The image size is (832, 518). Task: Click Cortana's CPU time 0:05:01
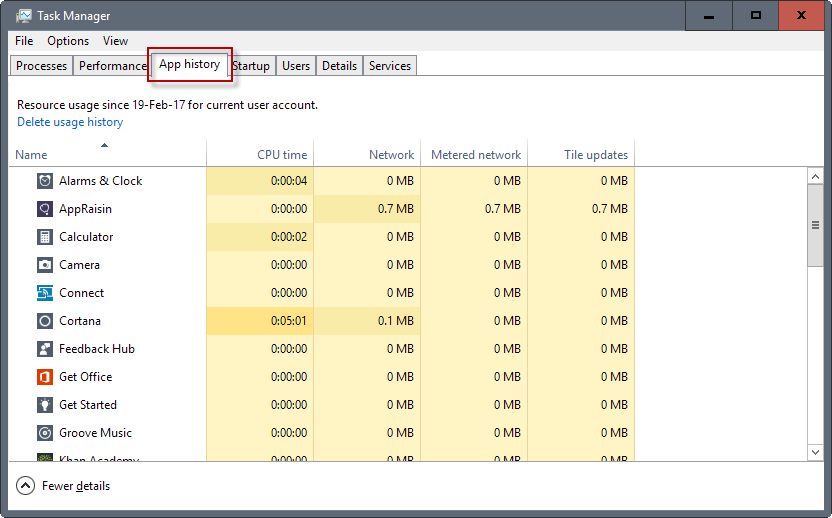tap(289, 321)
